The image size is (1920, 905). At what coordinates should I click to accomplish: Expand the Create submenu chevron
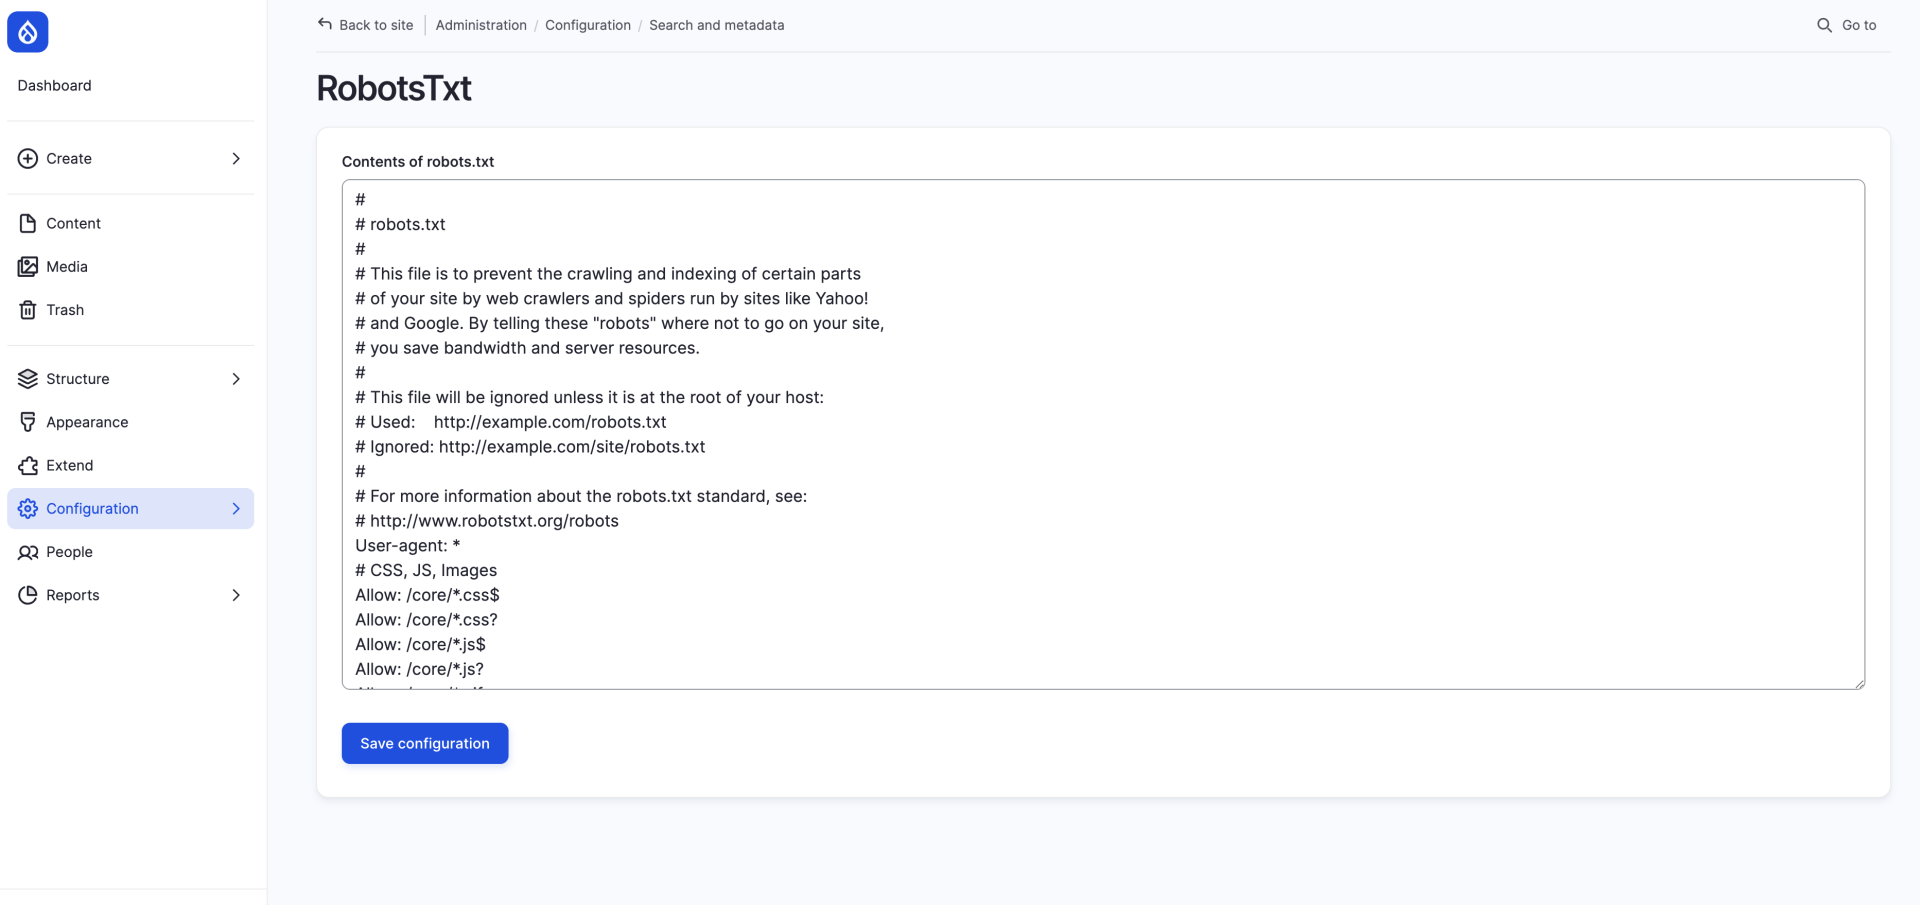point(236,159)
